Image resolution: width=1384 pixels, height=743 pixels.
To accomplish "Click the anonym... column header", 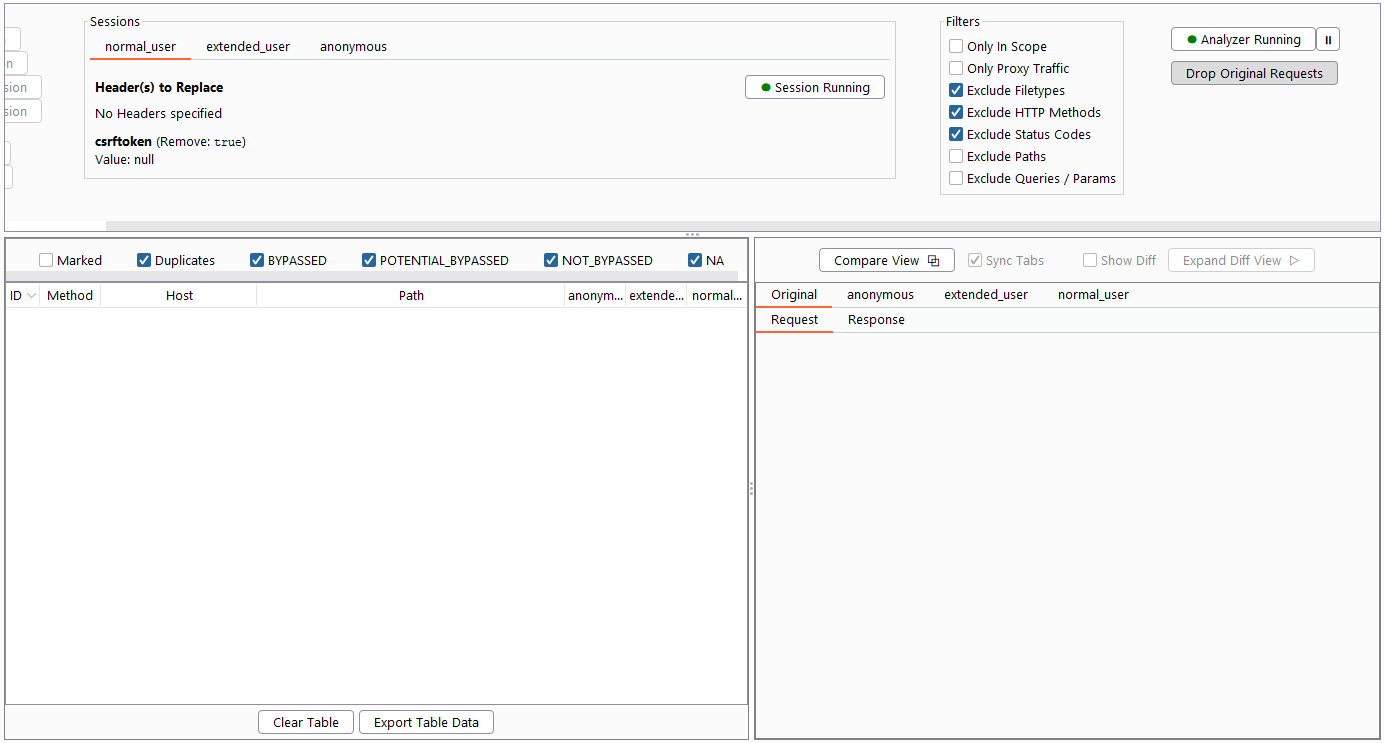I will [x=595, y=296].
